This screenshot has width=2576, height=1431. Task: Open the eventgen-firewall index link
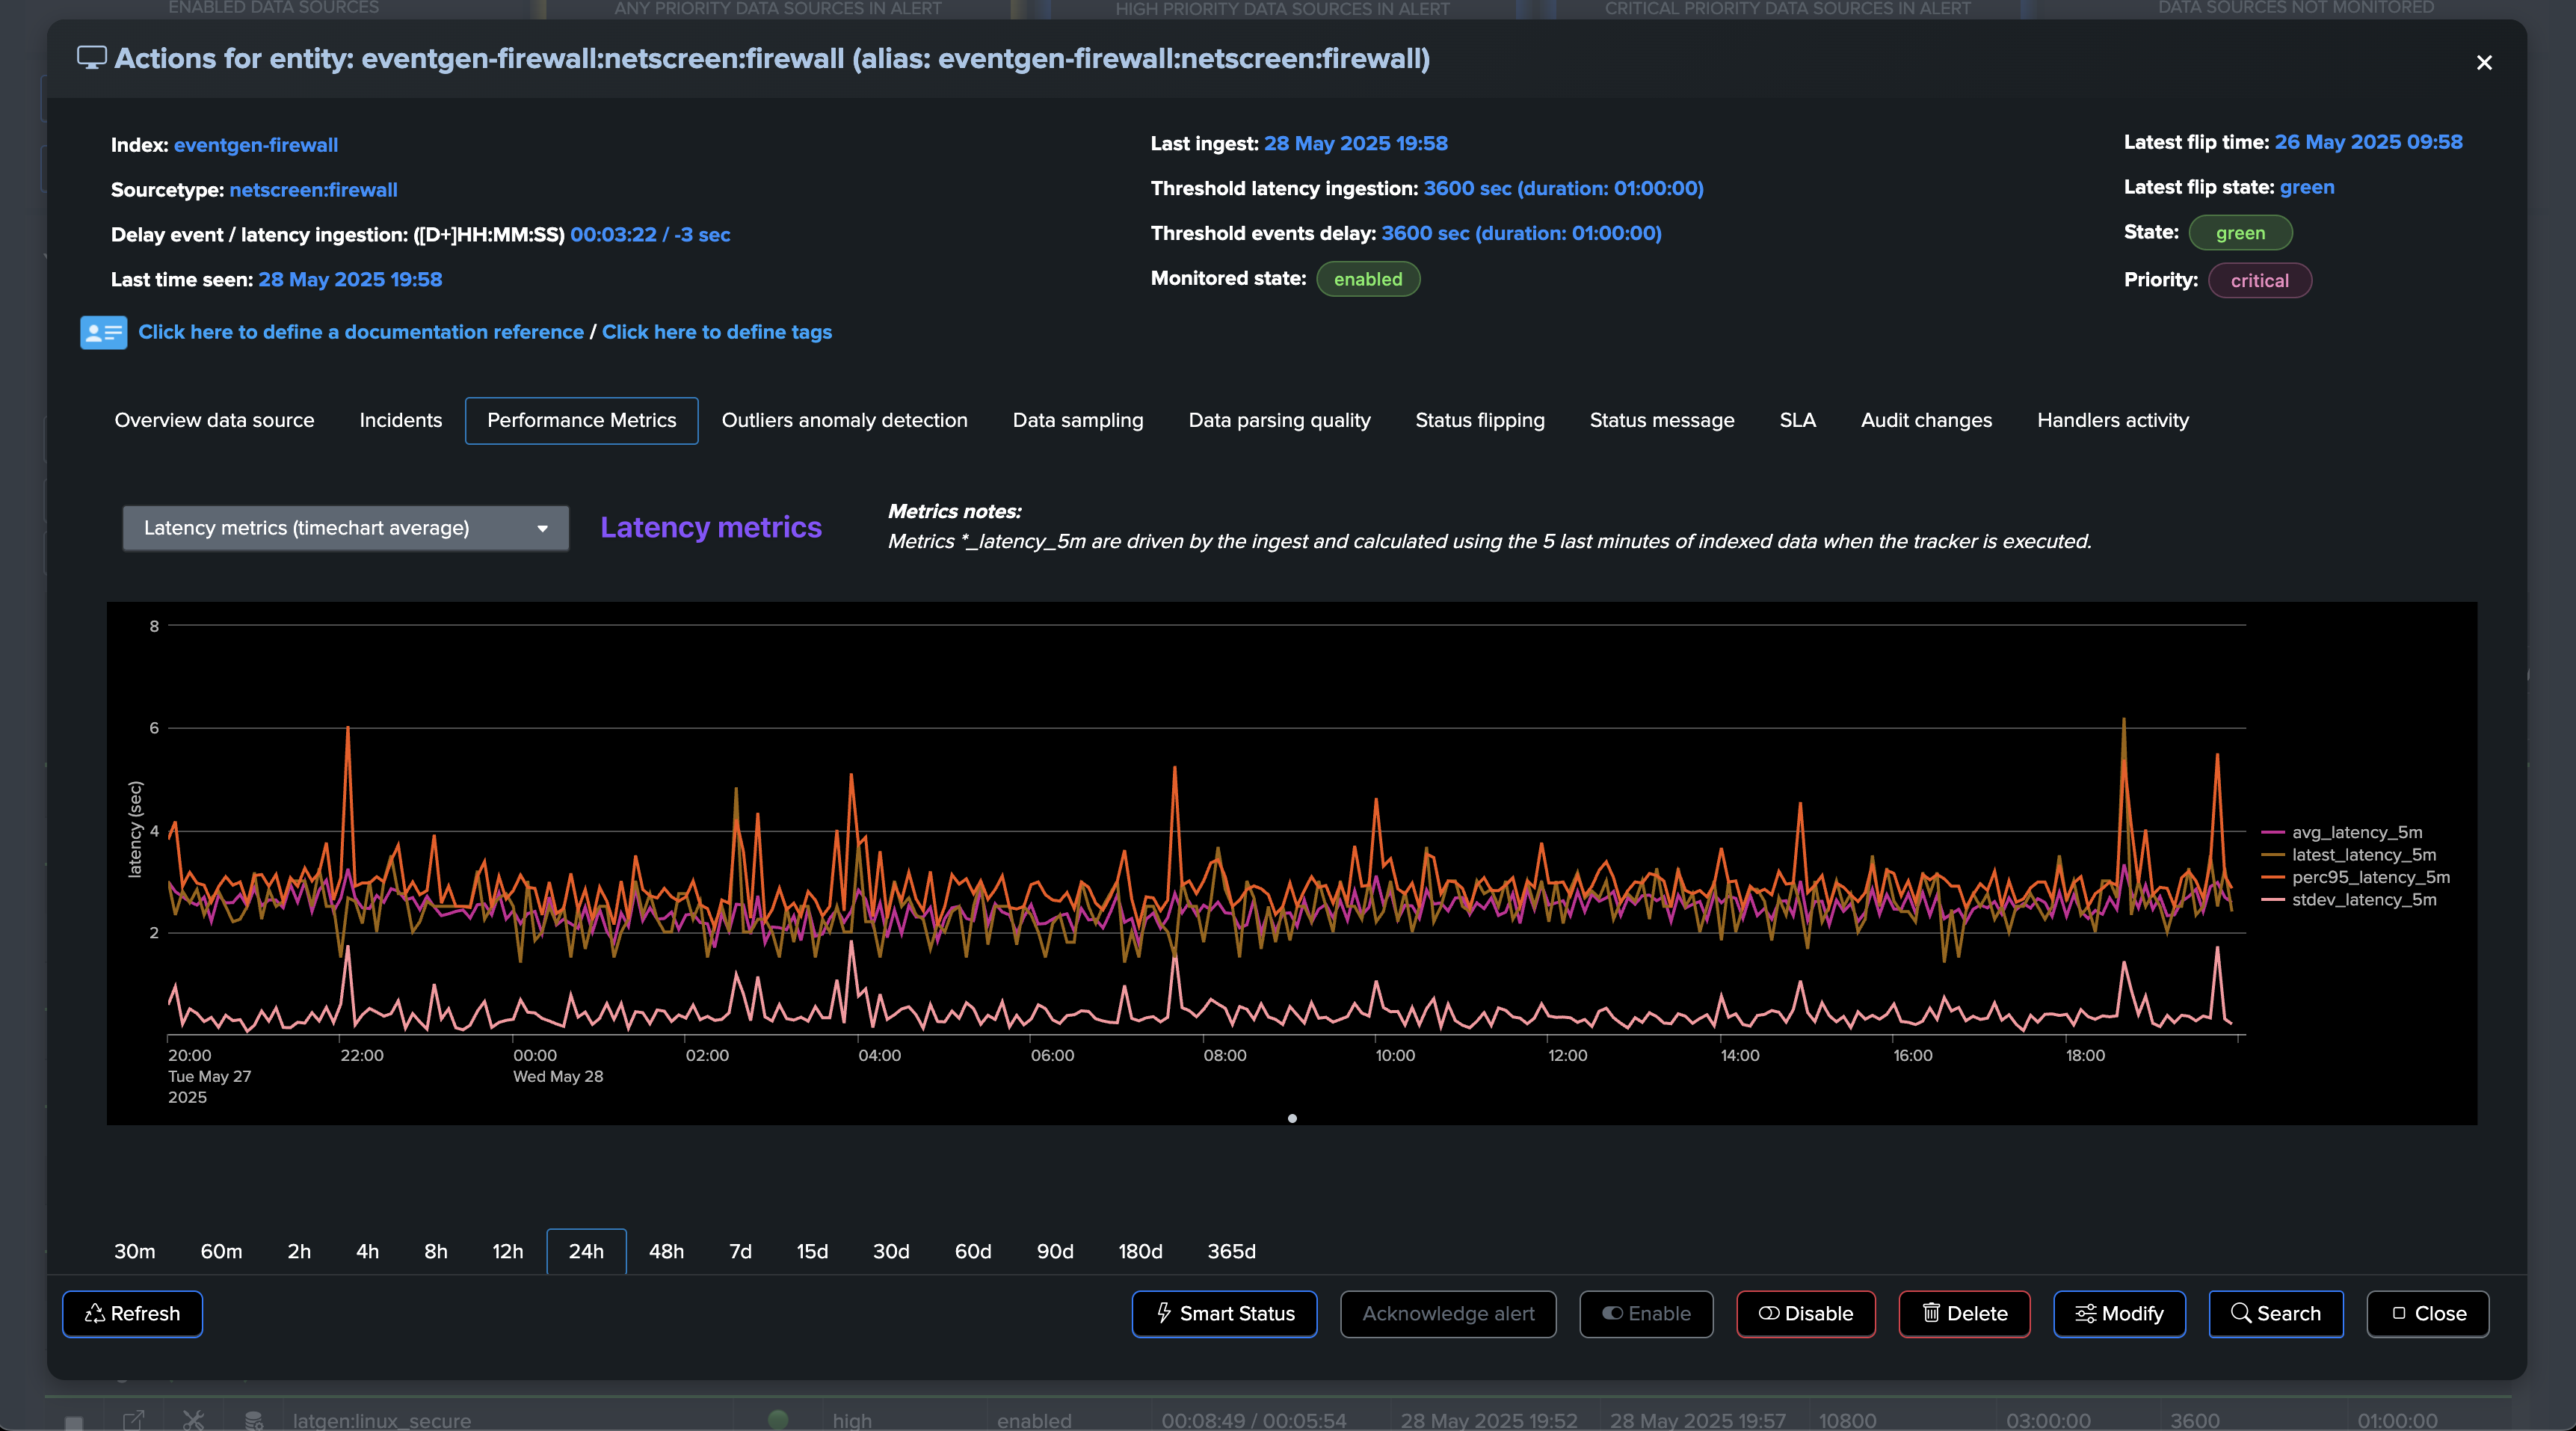click(255, 145)
